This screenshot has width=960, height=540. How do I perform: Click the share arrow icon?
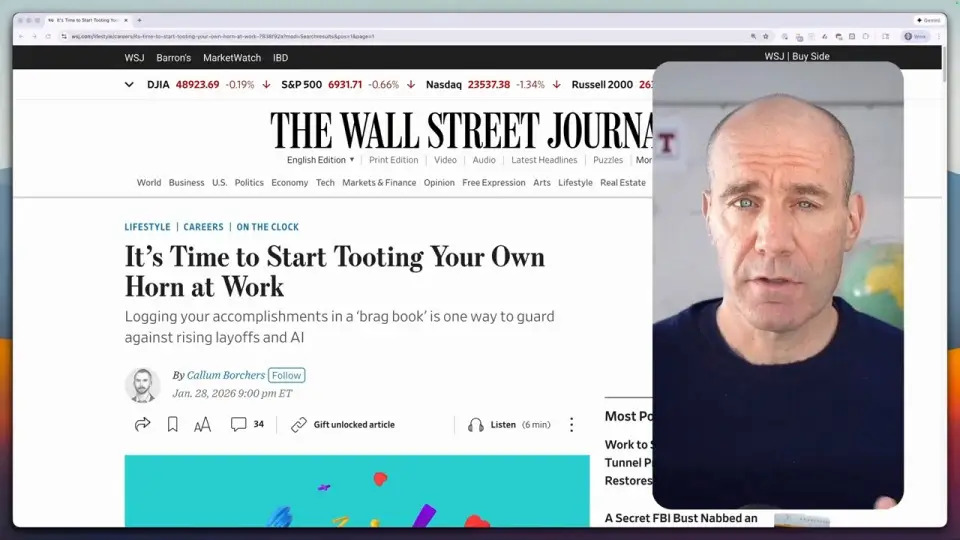coord(142,425)
